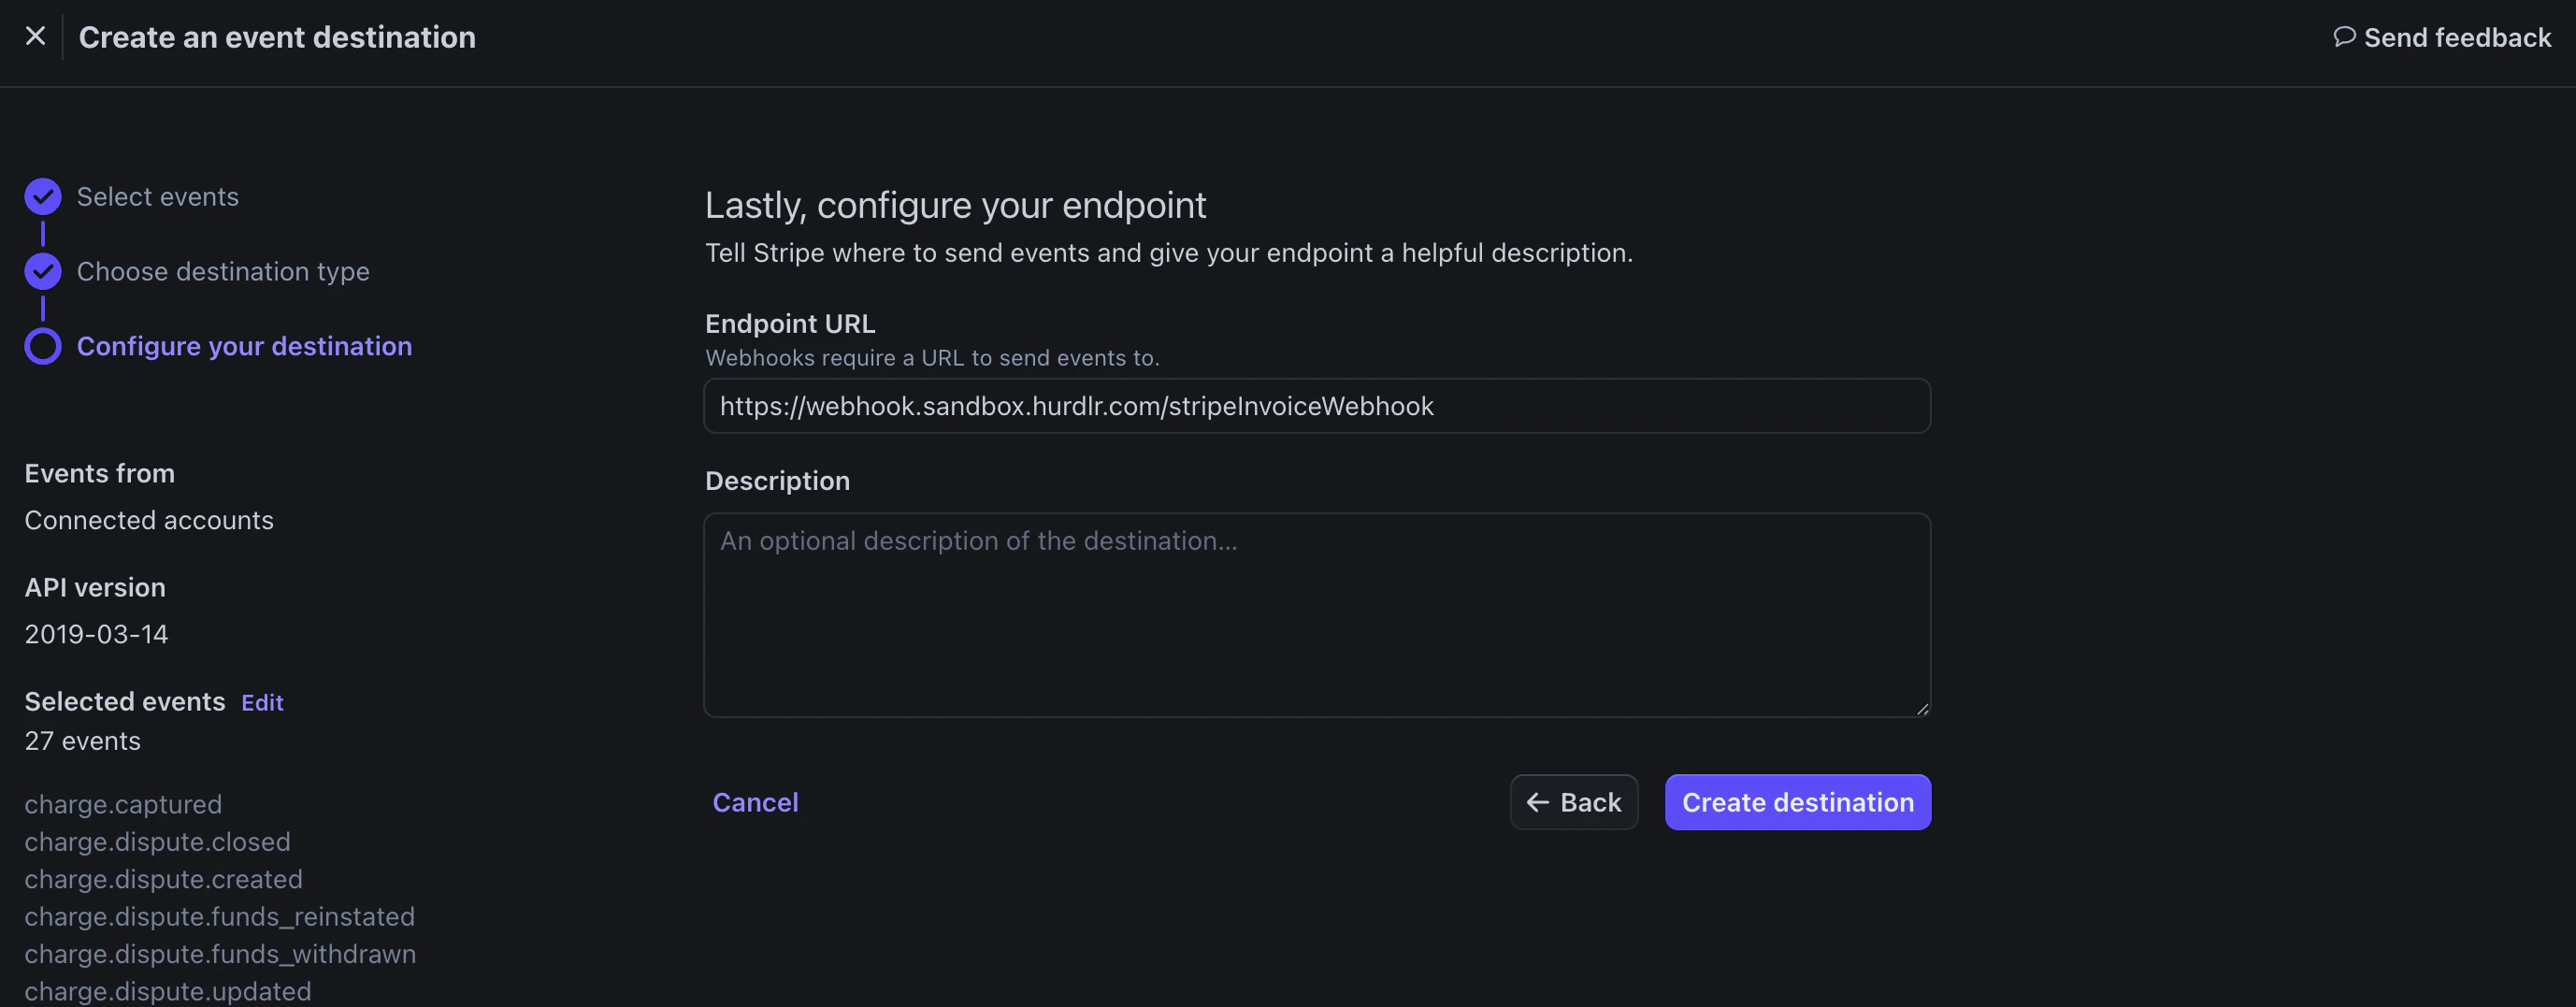
Task: Click the back arrow inside the Back button
Action: (x=1539, y=801)
